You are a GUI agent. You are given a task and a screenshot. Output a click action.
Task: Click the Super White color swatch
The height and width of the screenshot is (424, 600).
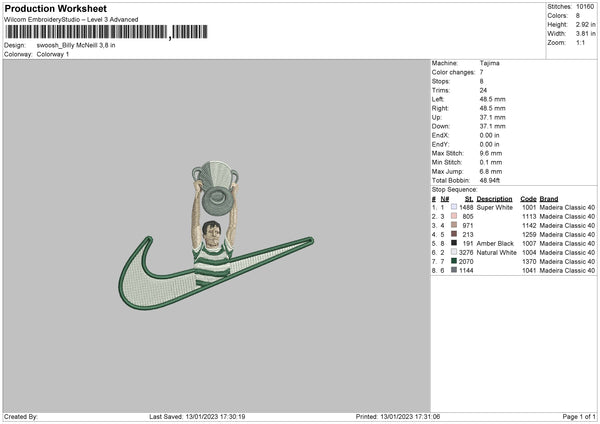coord(454,207)
